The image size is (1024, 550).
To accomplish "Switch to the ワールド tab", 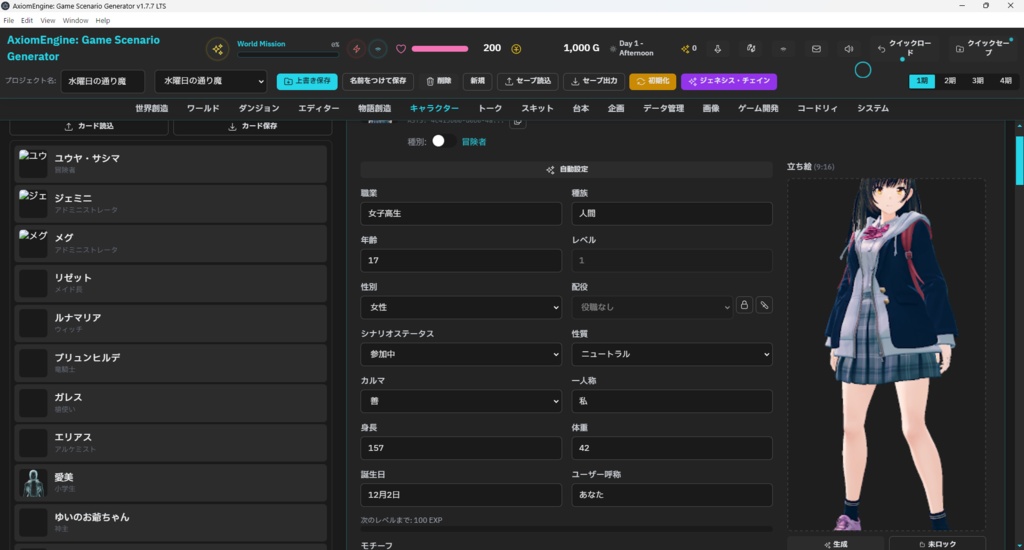I will (203, 108).
